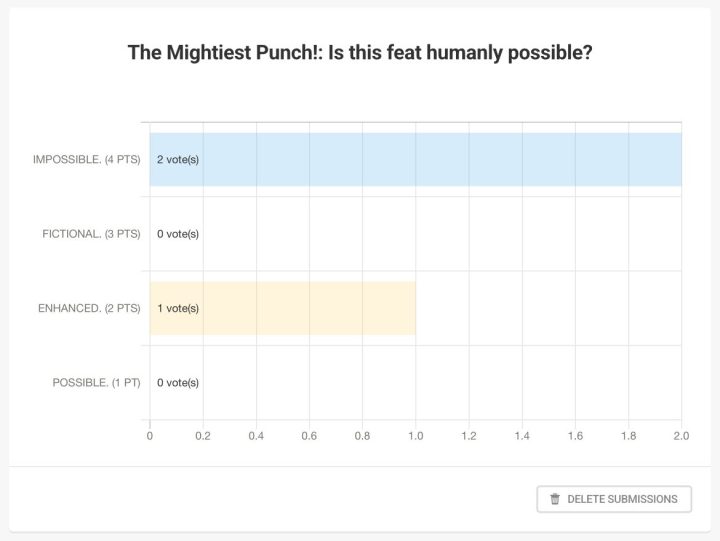720x541 pixels.
Task: Click the FICTIONAL. (3 PTS) label
Action: [x=91, y=234]
